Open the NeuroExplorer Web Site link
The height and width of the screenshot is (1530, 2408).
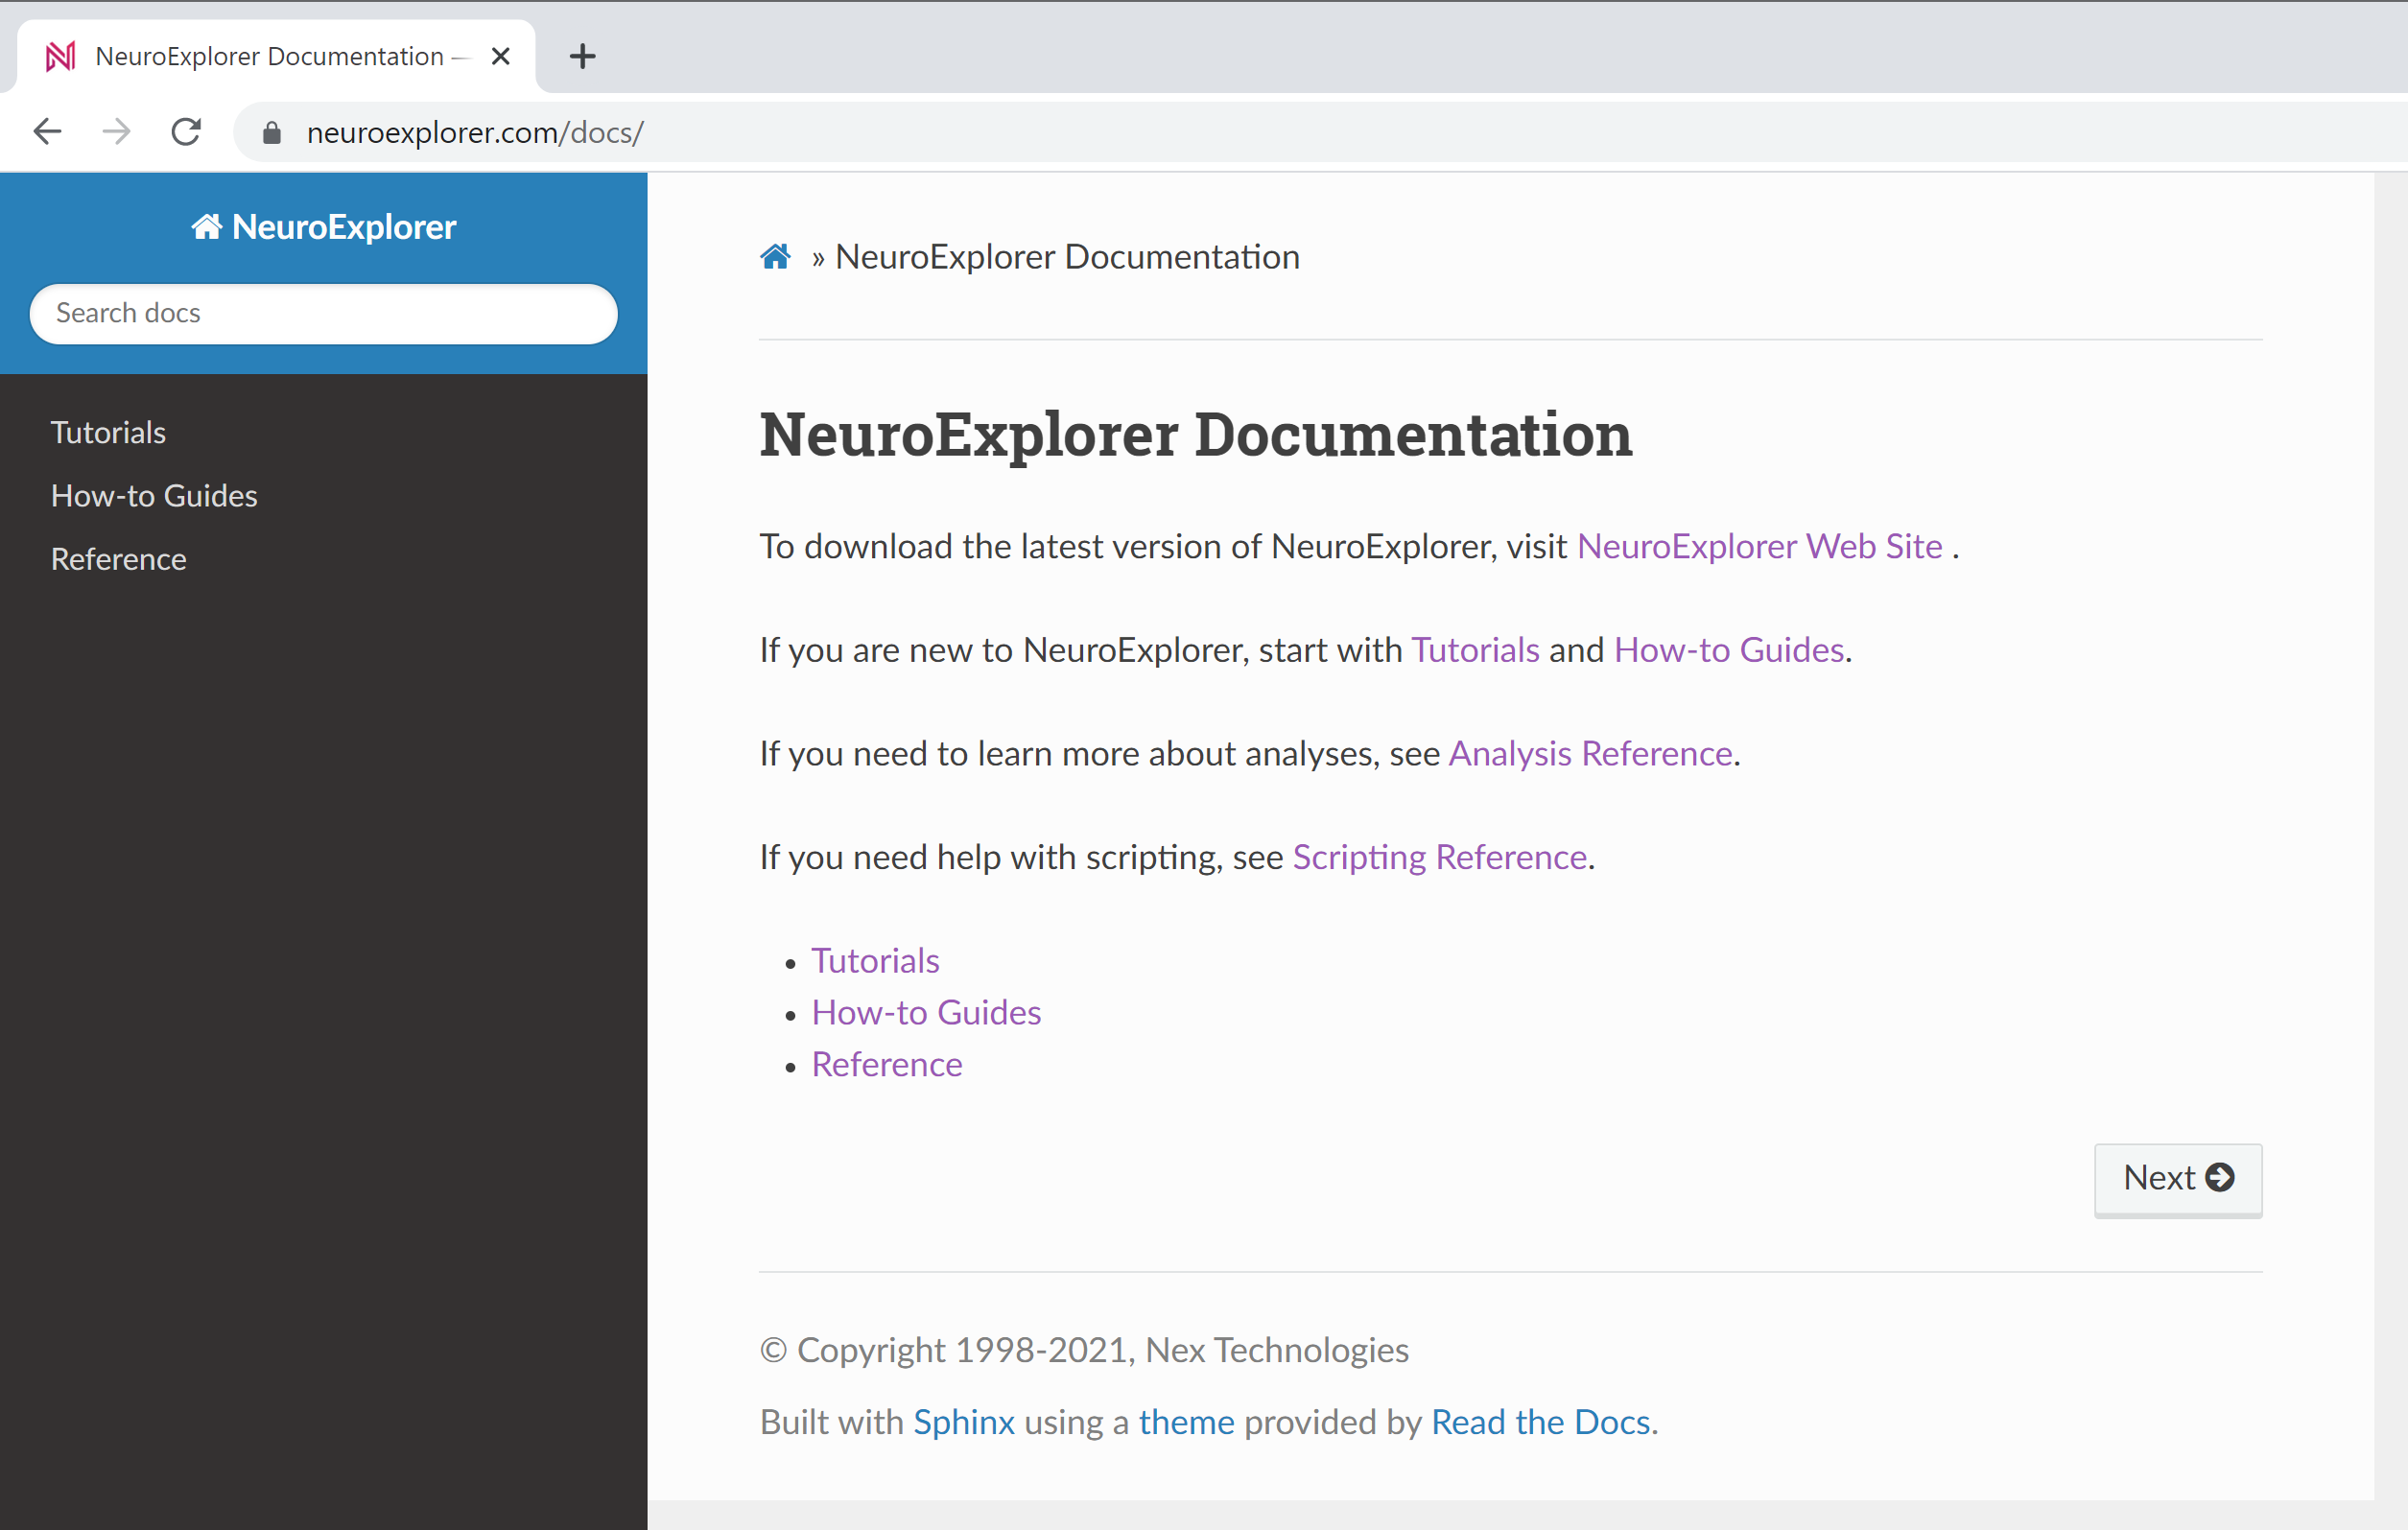point(1760,546)
